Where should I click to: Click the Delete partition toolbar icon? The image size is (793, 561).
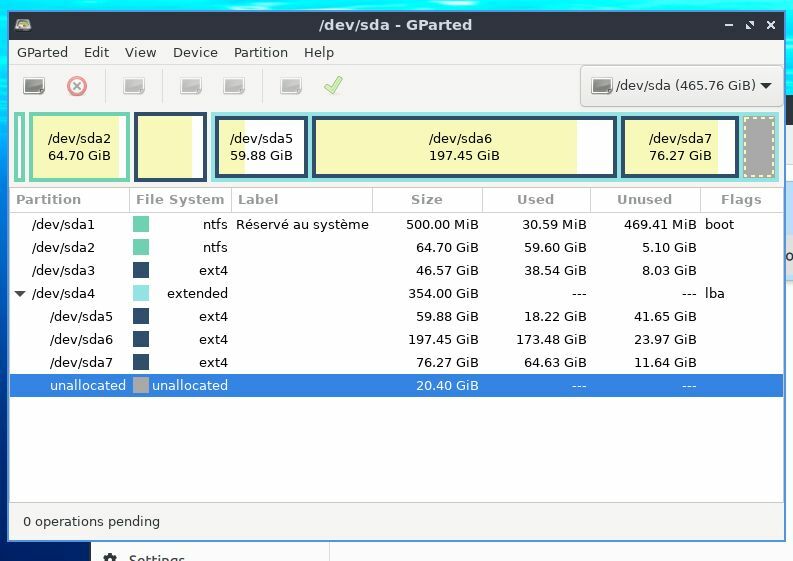(x=77, y=86)
